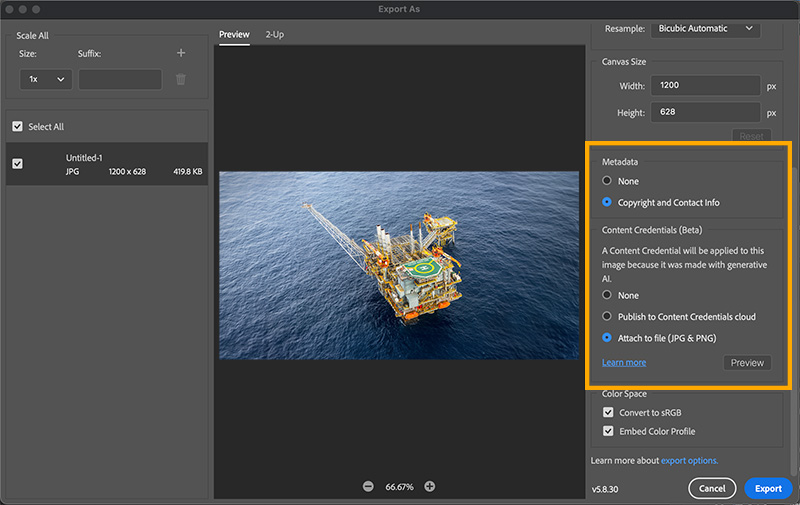800x505 pixels.
Task: Toggle the Select All checkbox
Action: coord(17,127)
